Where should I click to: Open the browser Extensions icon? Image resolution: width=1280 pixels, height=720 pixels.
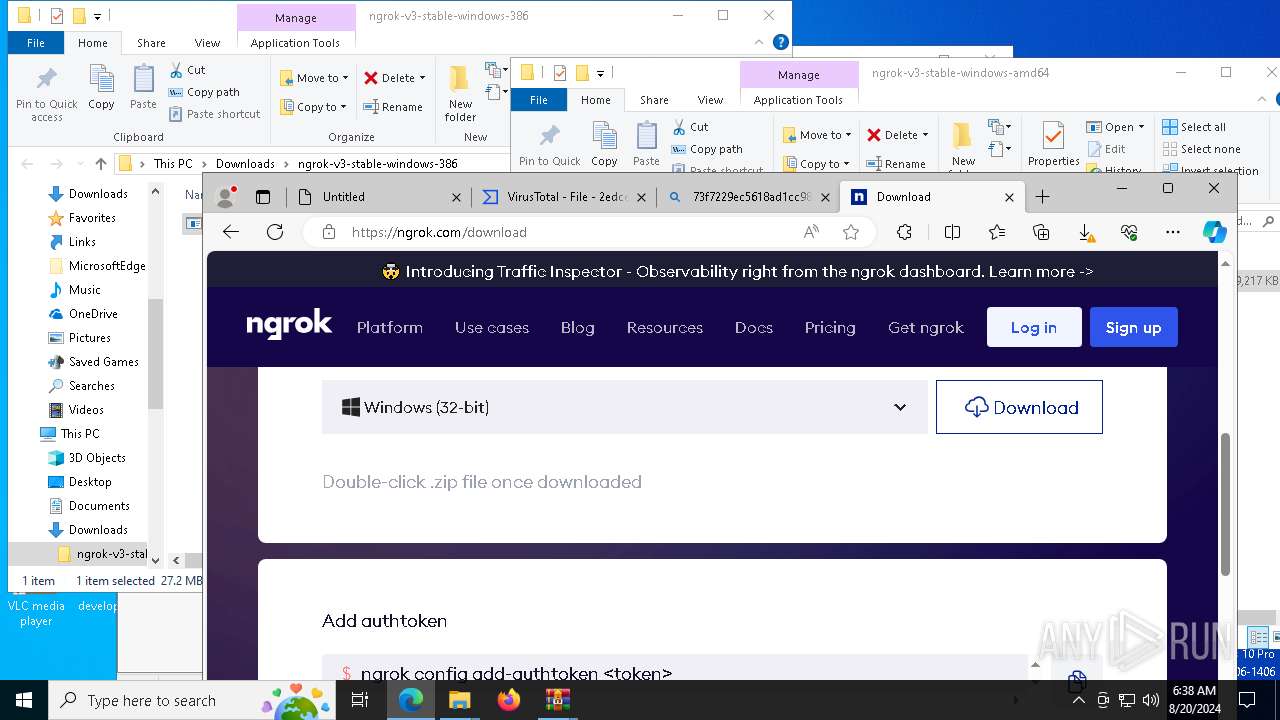coord(904,232)
